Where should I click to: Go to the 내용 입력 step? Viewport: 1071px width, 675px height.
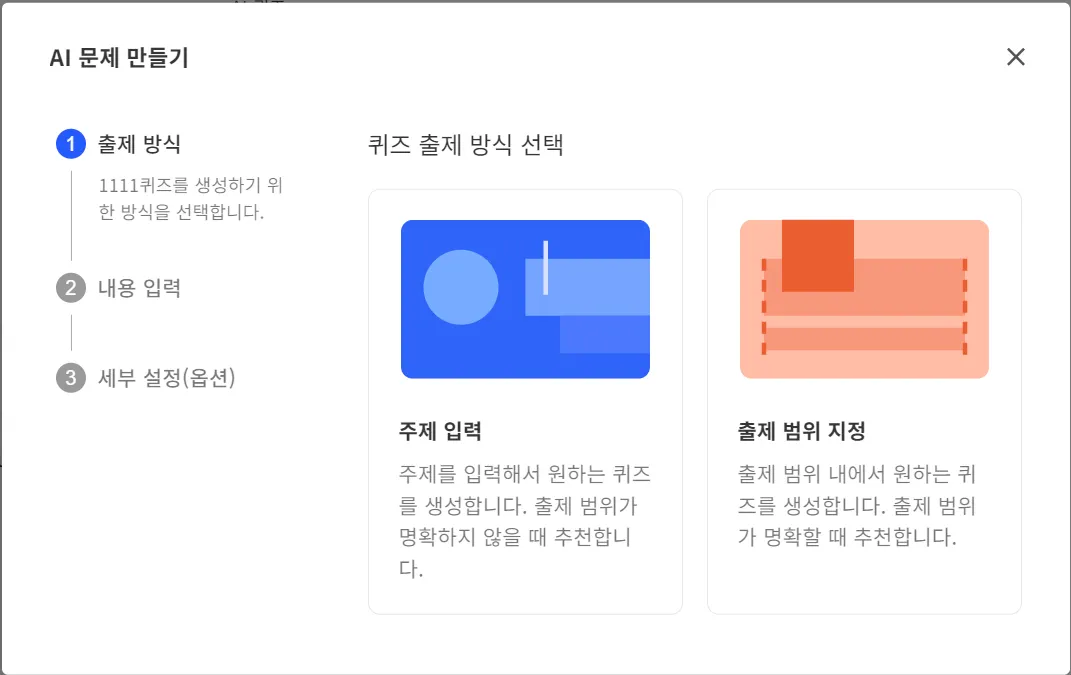click(x=139, y=288)
